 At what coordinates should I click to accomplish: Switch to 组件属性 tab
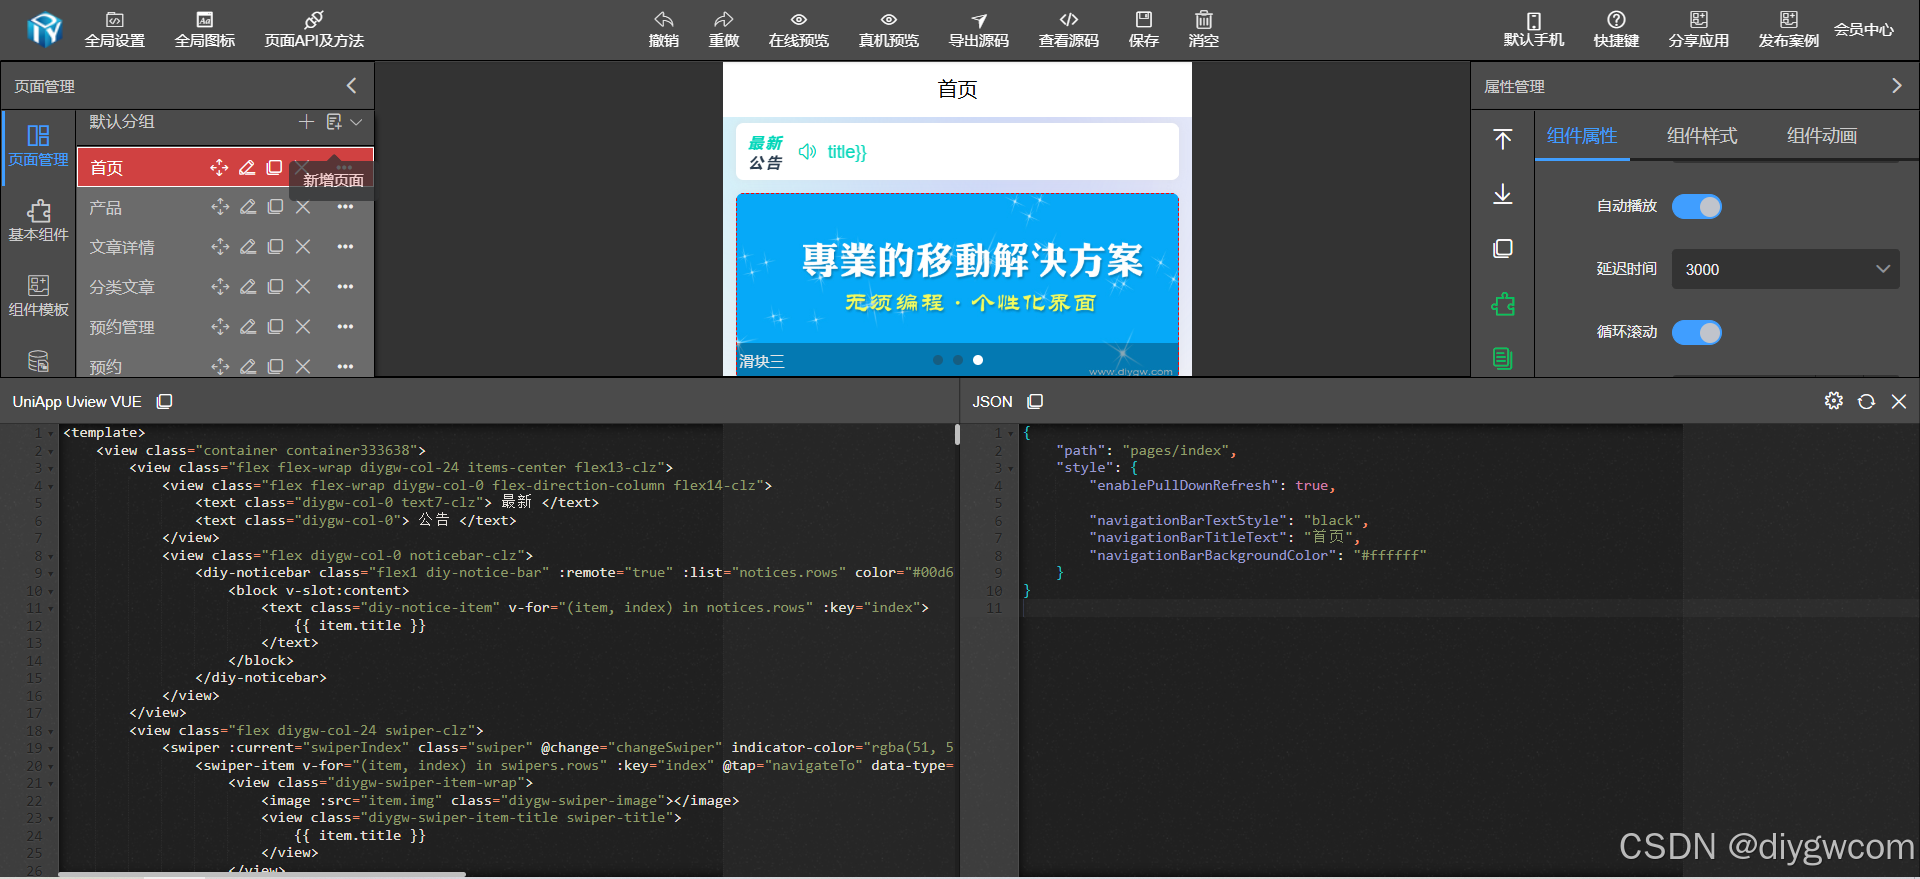pyautogui.click(x=1581, y=136)
